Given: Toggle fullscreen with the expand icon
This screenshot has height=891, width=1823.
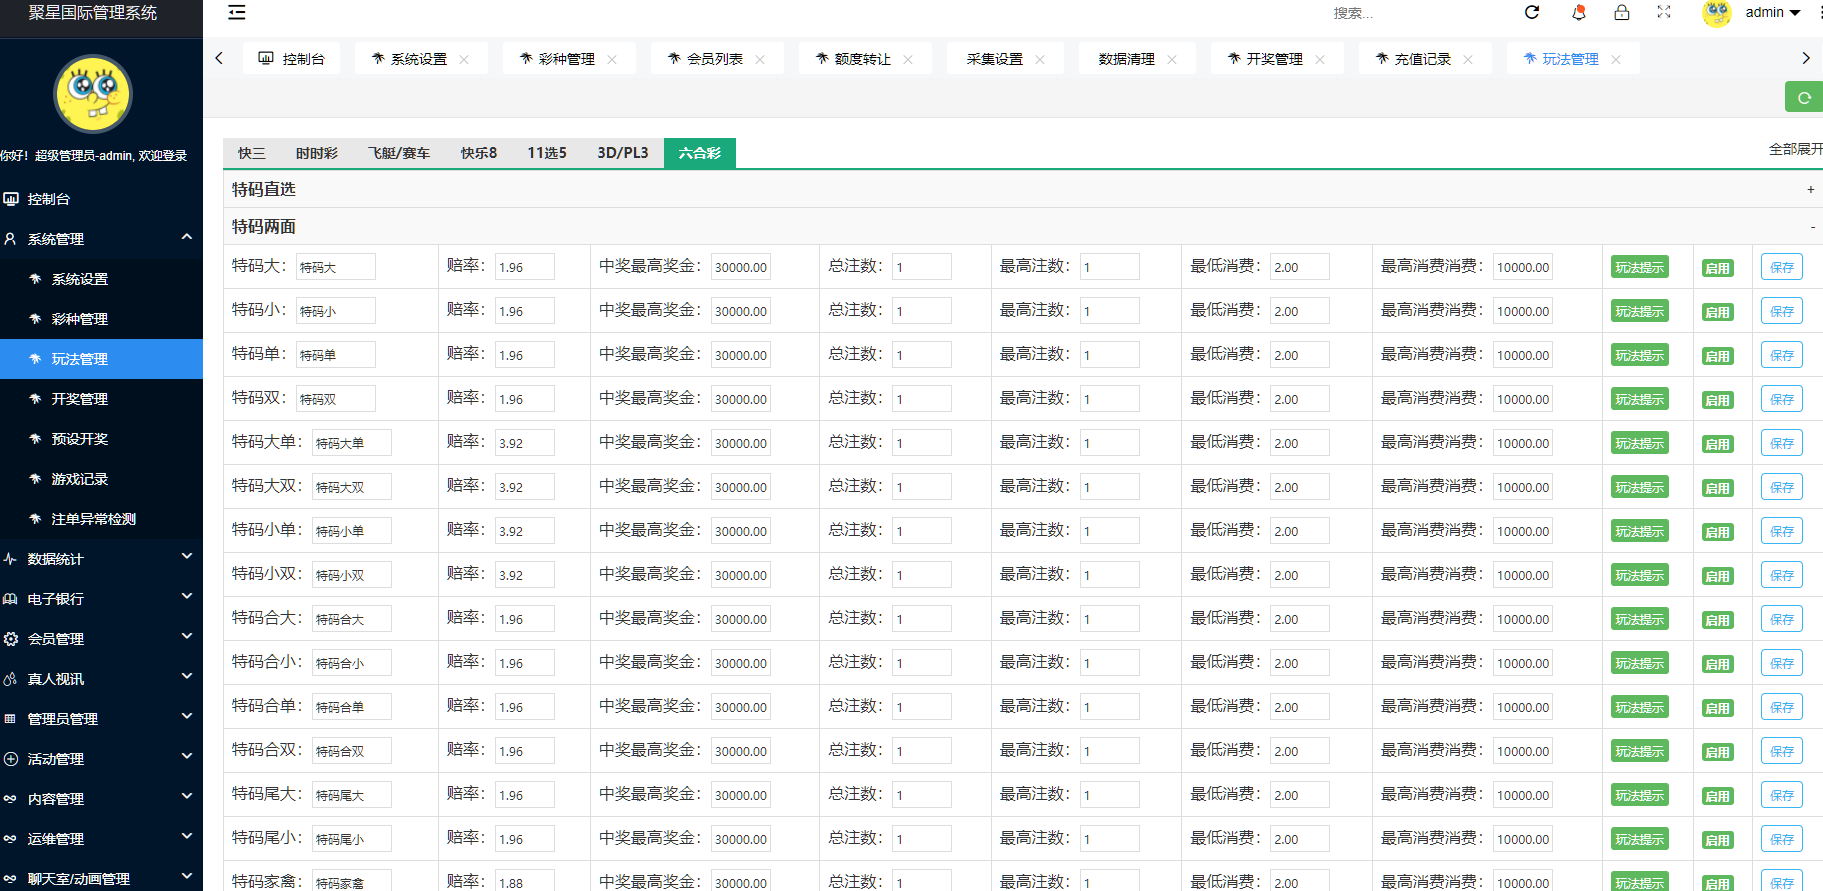Looking at the screenshot, I should pos(1664,12).
